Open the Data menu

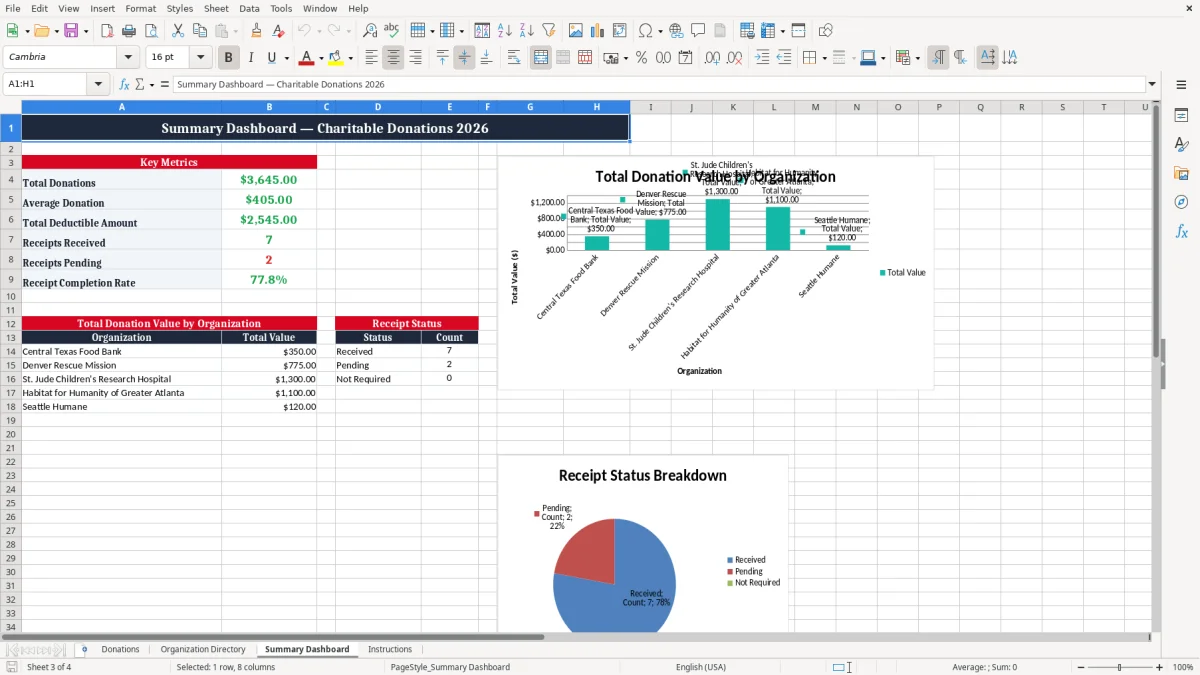[249, 9]
